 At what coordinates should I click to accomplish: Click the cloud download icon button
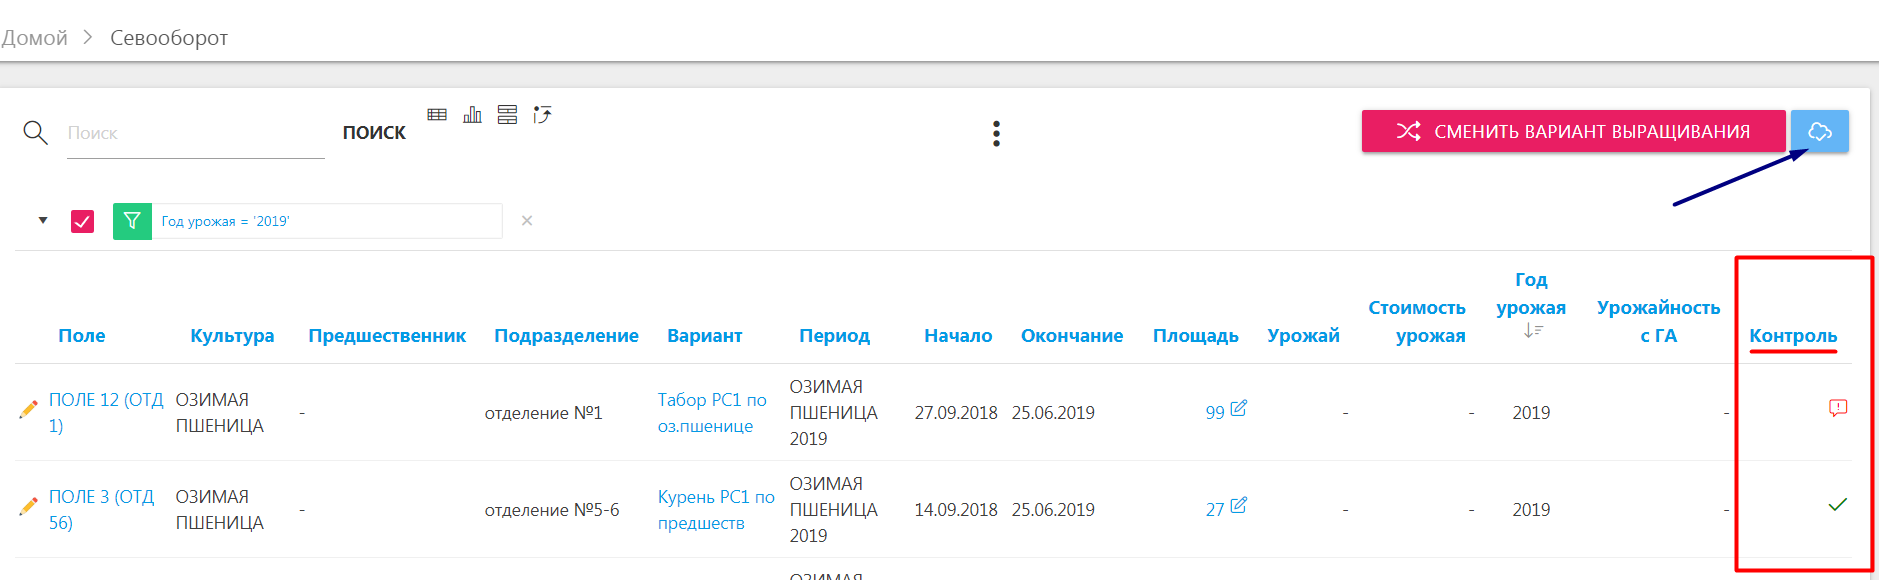tap(1819, 131)
